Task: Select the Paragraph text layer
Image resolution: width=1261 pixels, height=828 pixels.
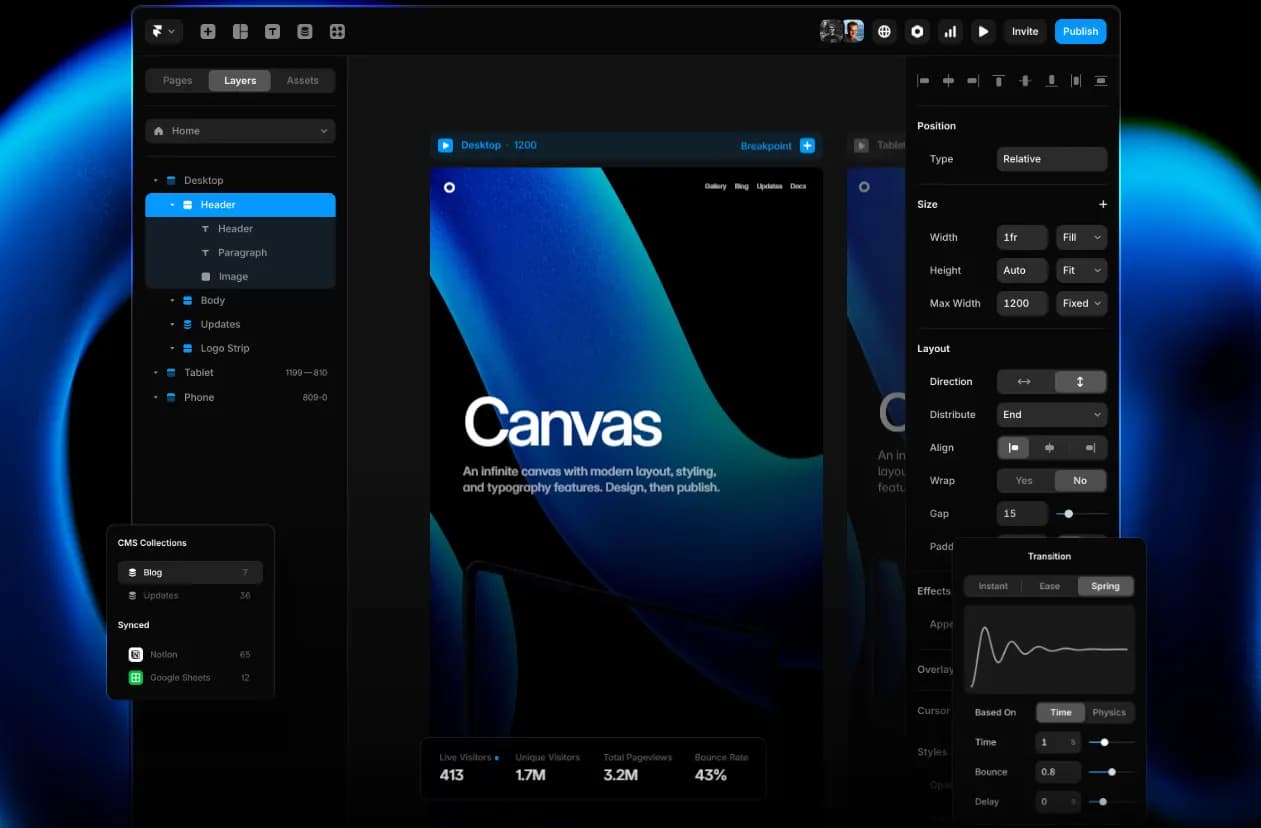Action: point(240,253)
